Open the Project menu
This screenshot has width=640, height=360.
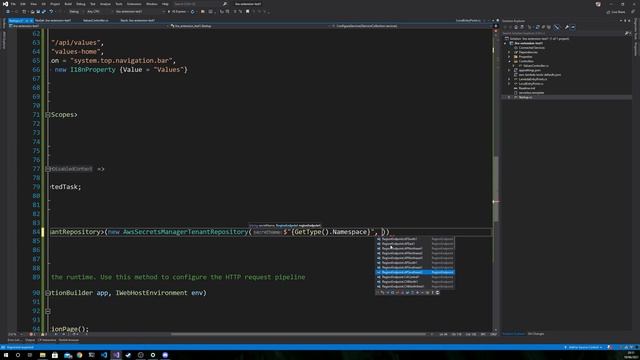[55, 4]
